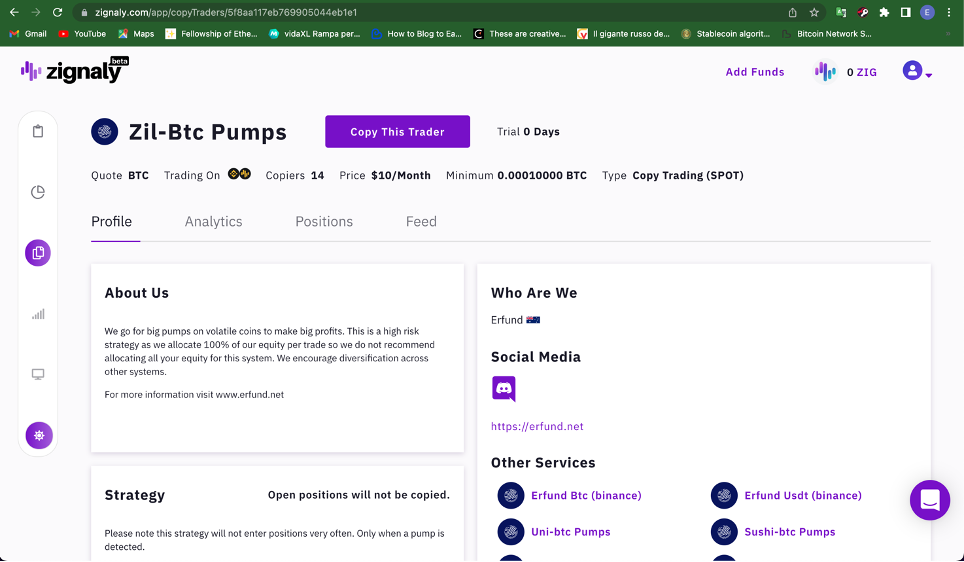Click the "Copy Trading (SPOT)" type text
The height and width of the screenshot is (562, 964).
coord(688,175)
